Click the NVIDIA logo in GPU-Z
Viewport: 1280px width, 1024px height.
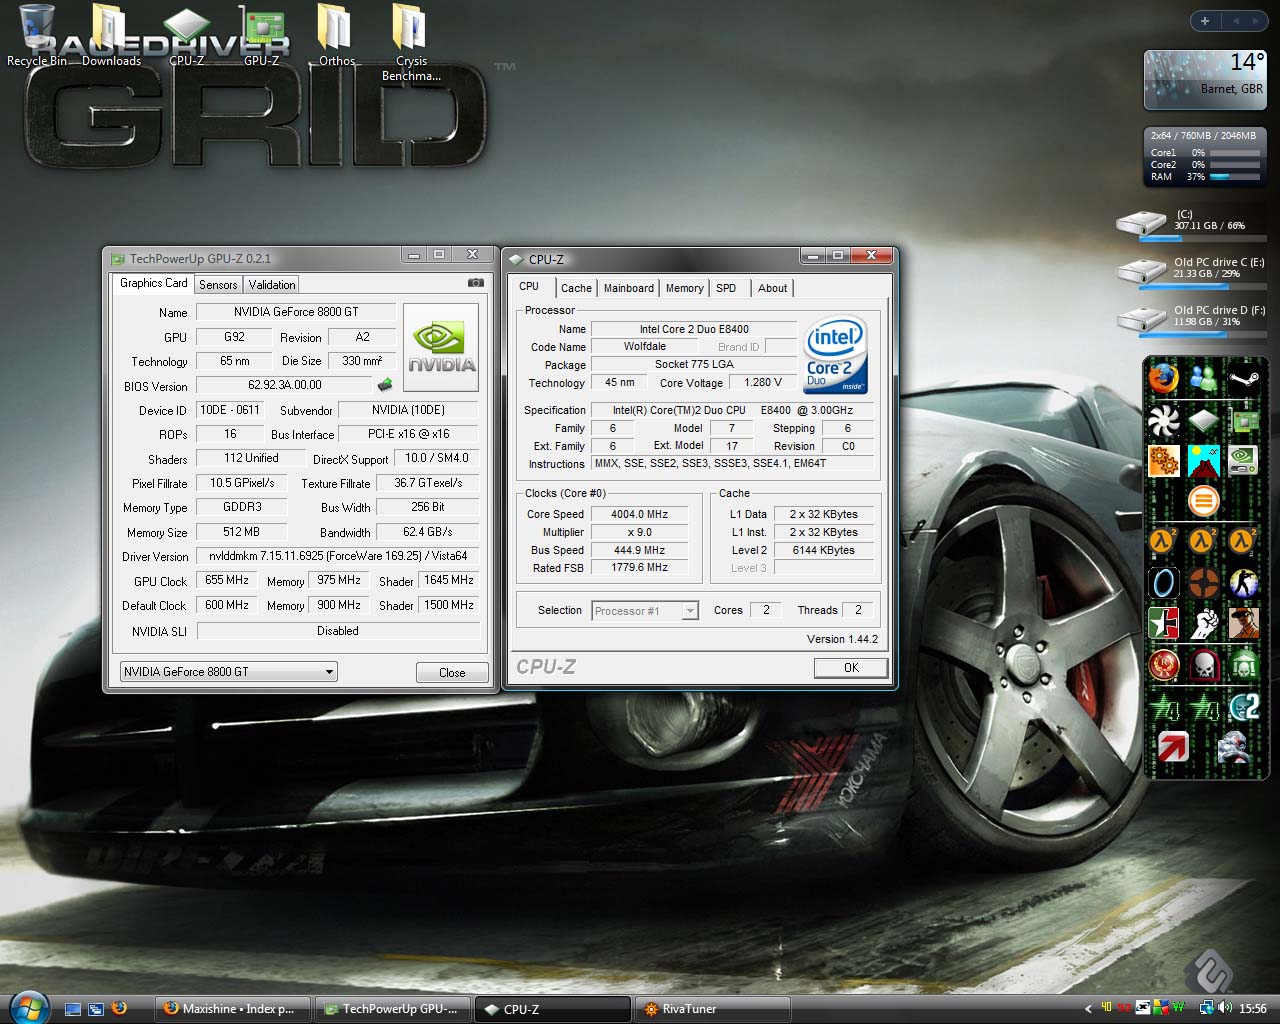[x=441, y=347]
